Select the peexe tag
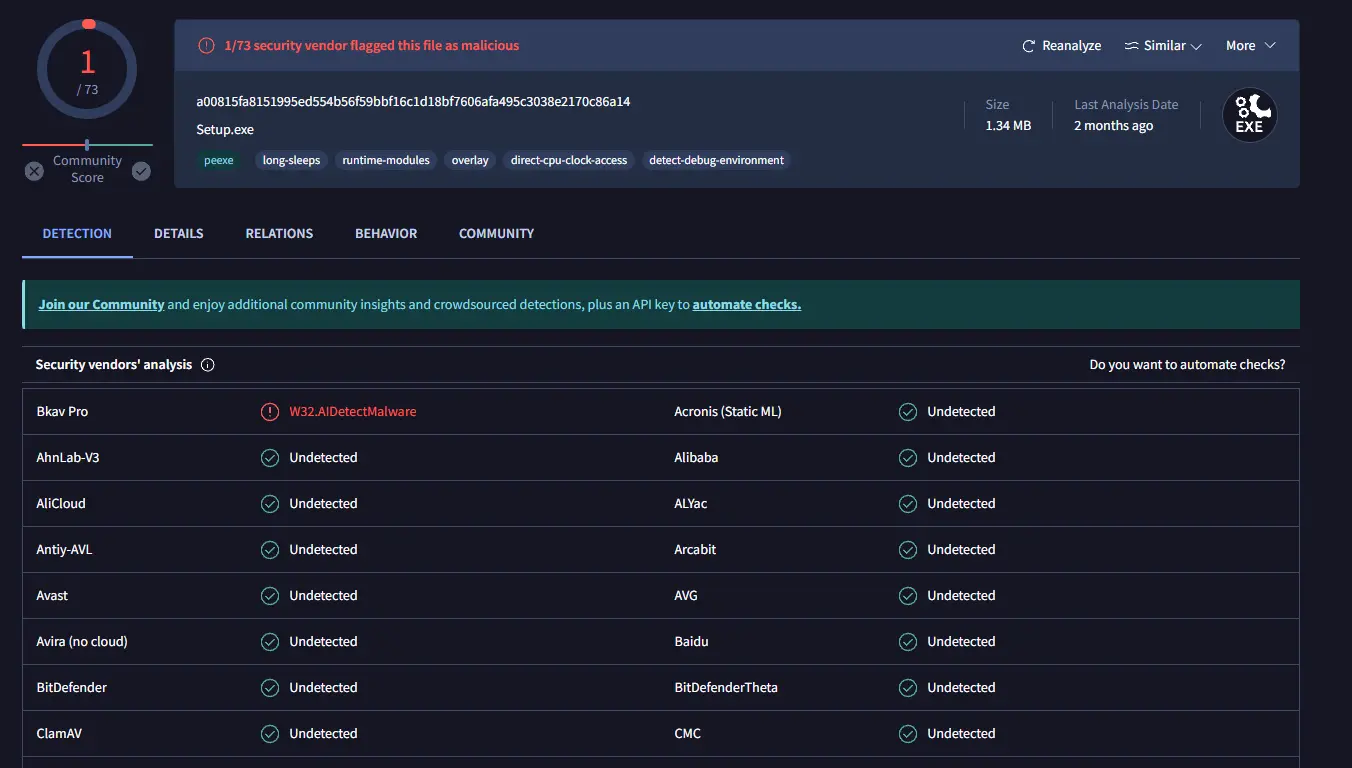The image size is (1352, 768). pos(219,160)
